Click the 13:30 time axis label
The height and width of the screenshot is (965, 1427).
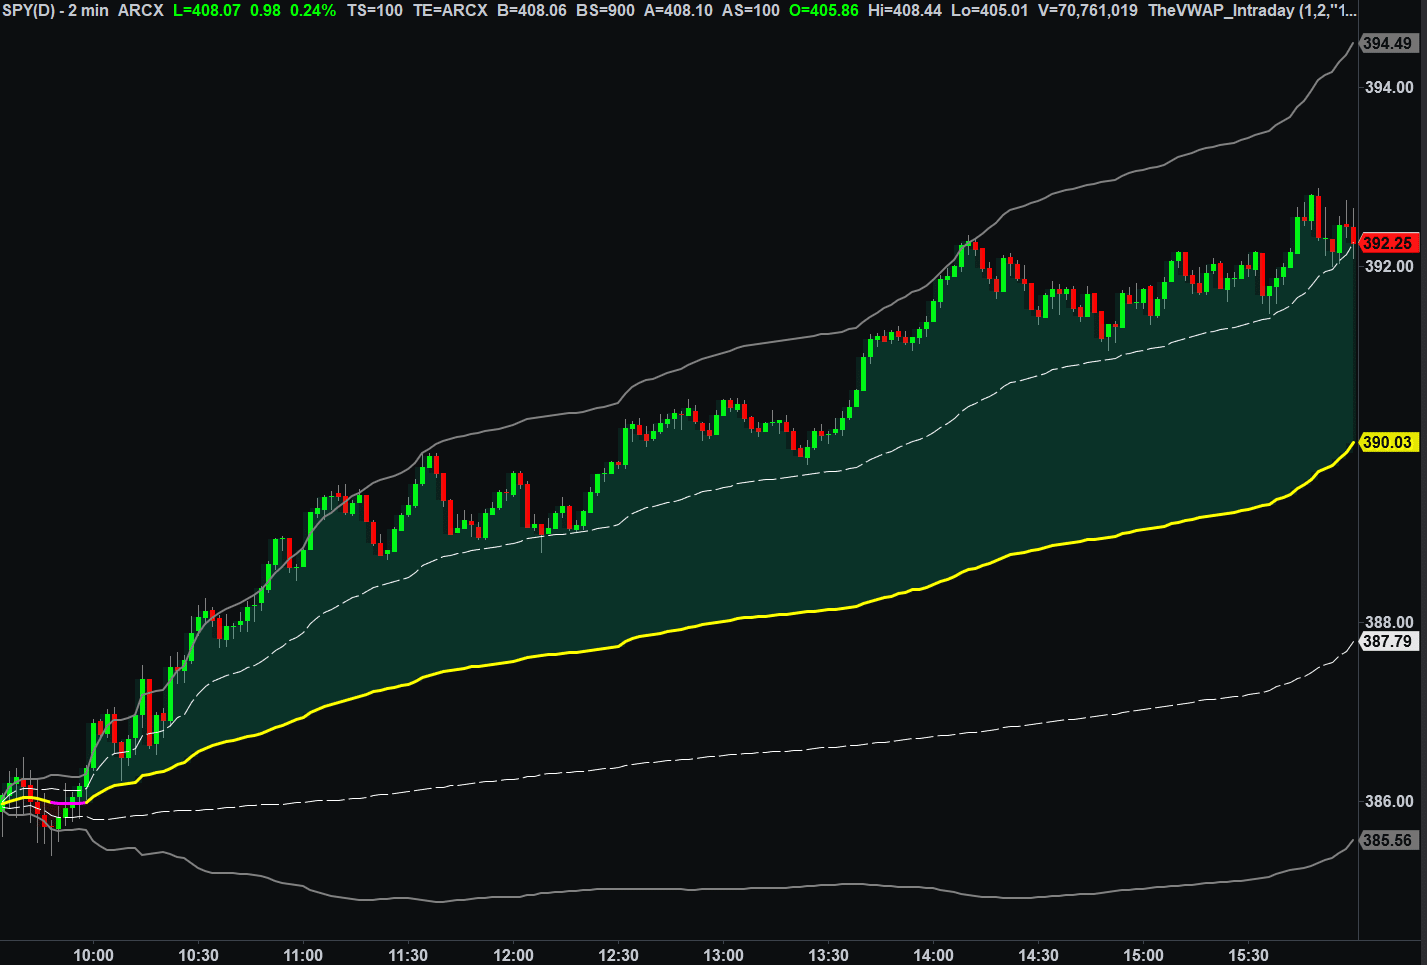tap(828, 955)
